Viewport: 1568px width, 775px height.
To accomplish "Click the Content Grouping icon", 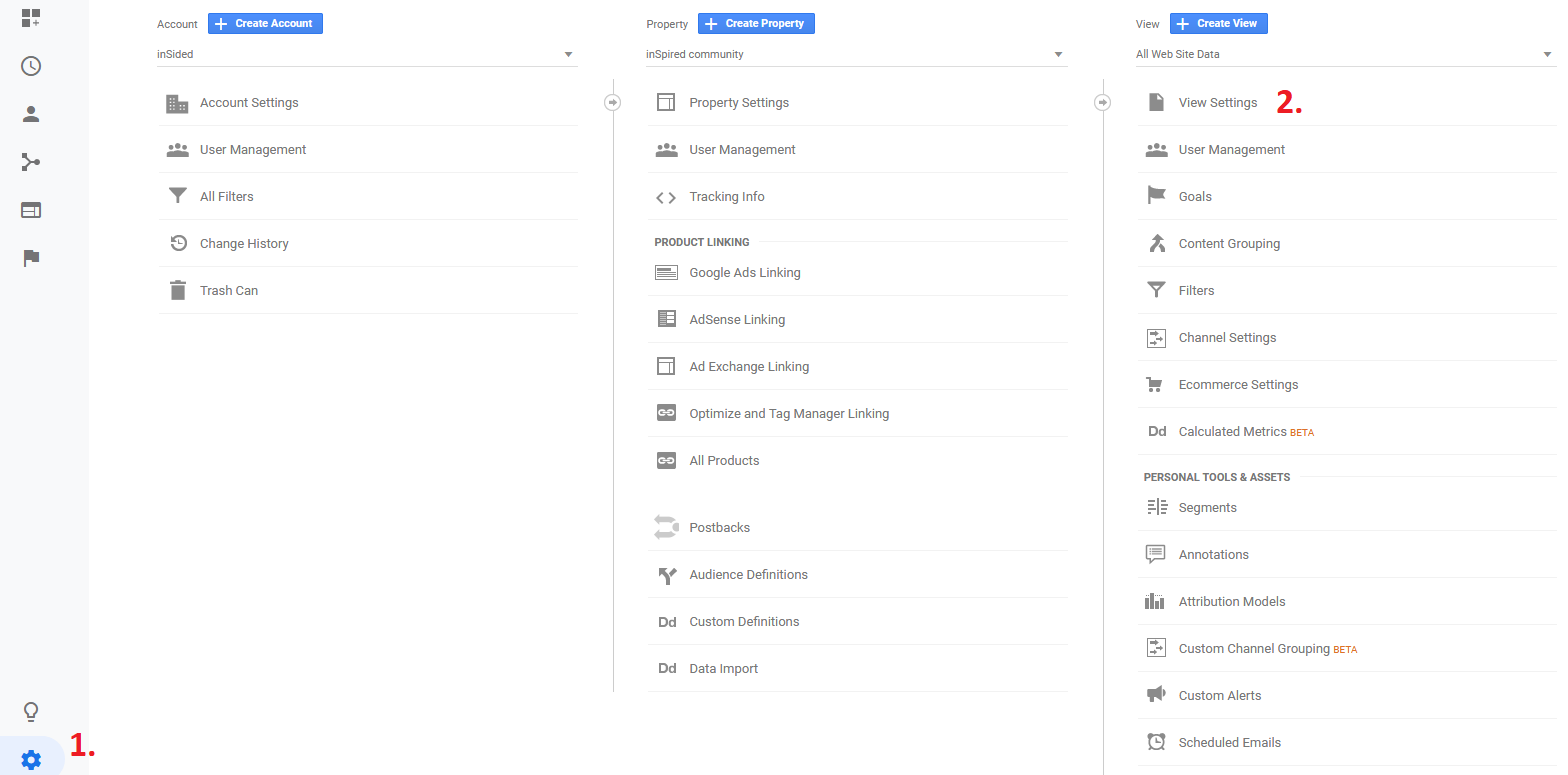I will tap(1156, 243).
